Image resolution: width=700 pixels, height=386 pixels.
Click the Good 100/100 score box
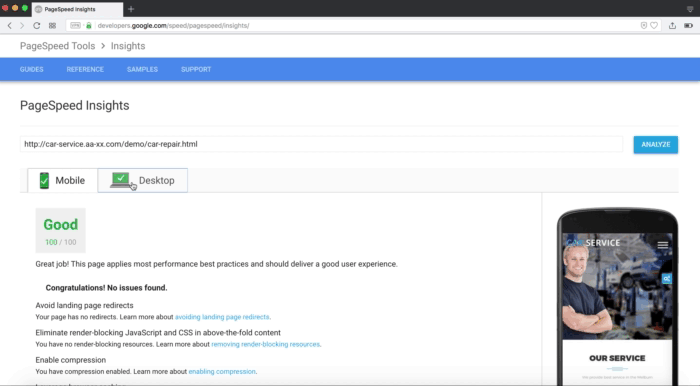coord(61,230)
